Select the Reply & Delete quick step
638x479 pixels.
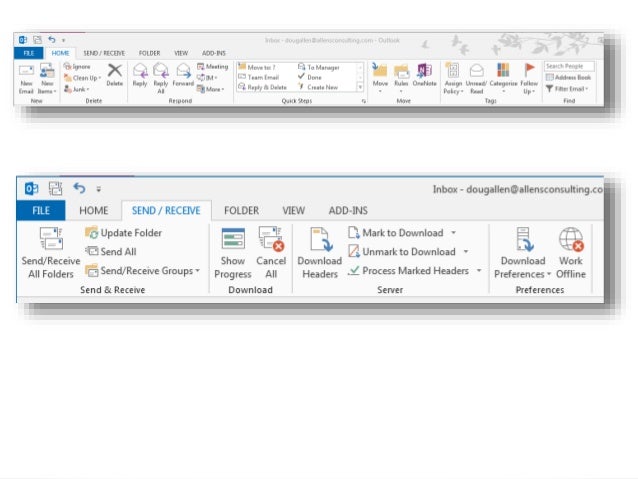pyautogui.click(x=262, y=87)
